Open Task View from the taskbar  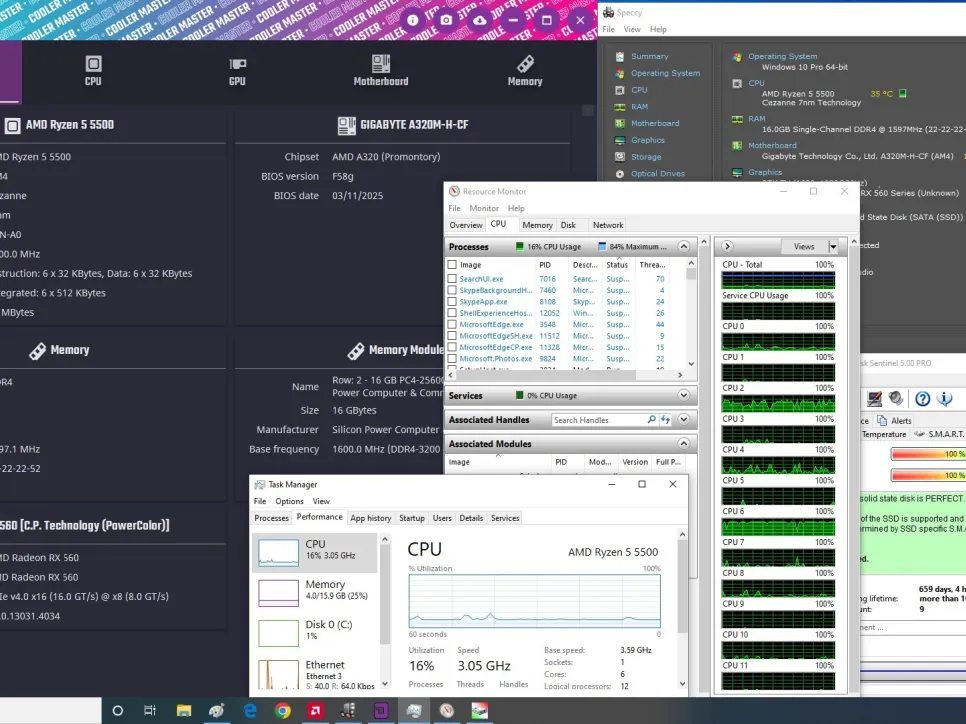[x=150, y=710]
